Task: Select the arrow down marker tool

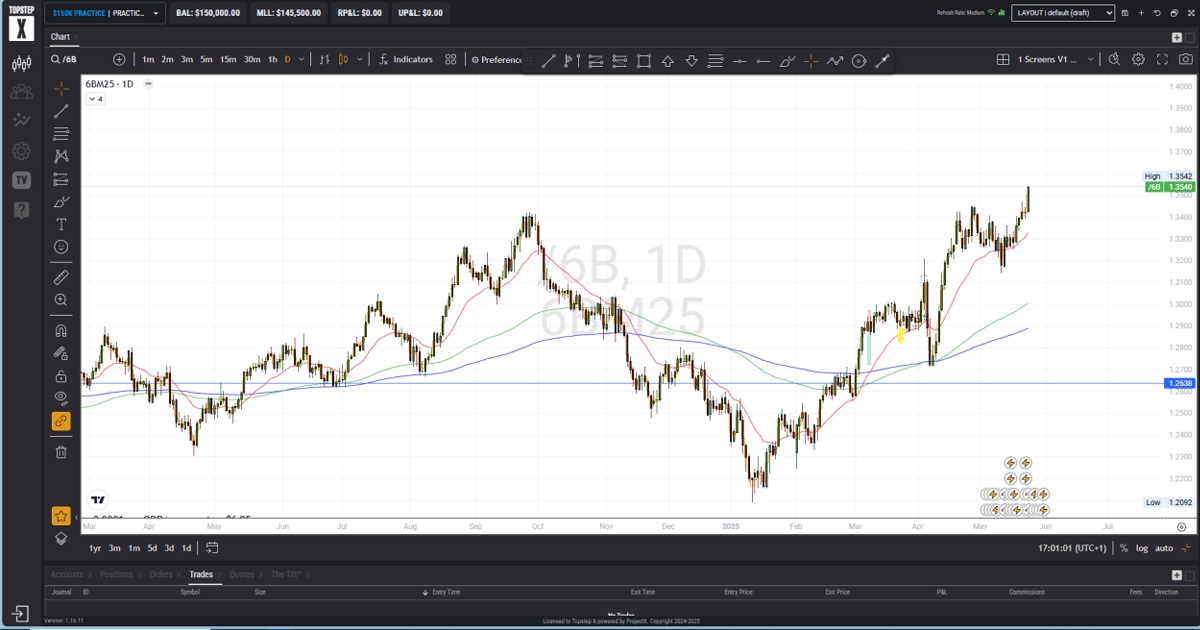Action: (x=691, y=61)
